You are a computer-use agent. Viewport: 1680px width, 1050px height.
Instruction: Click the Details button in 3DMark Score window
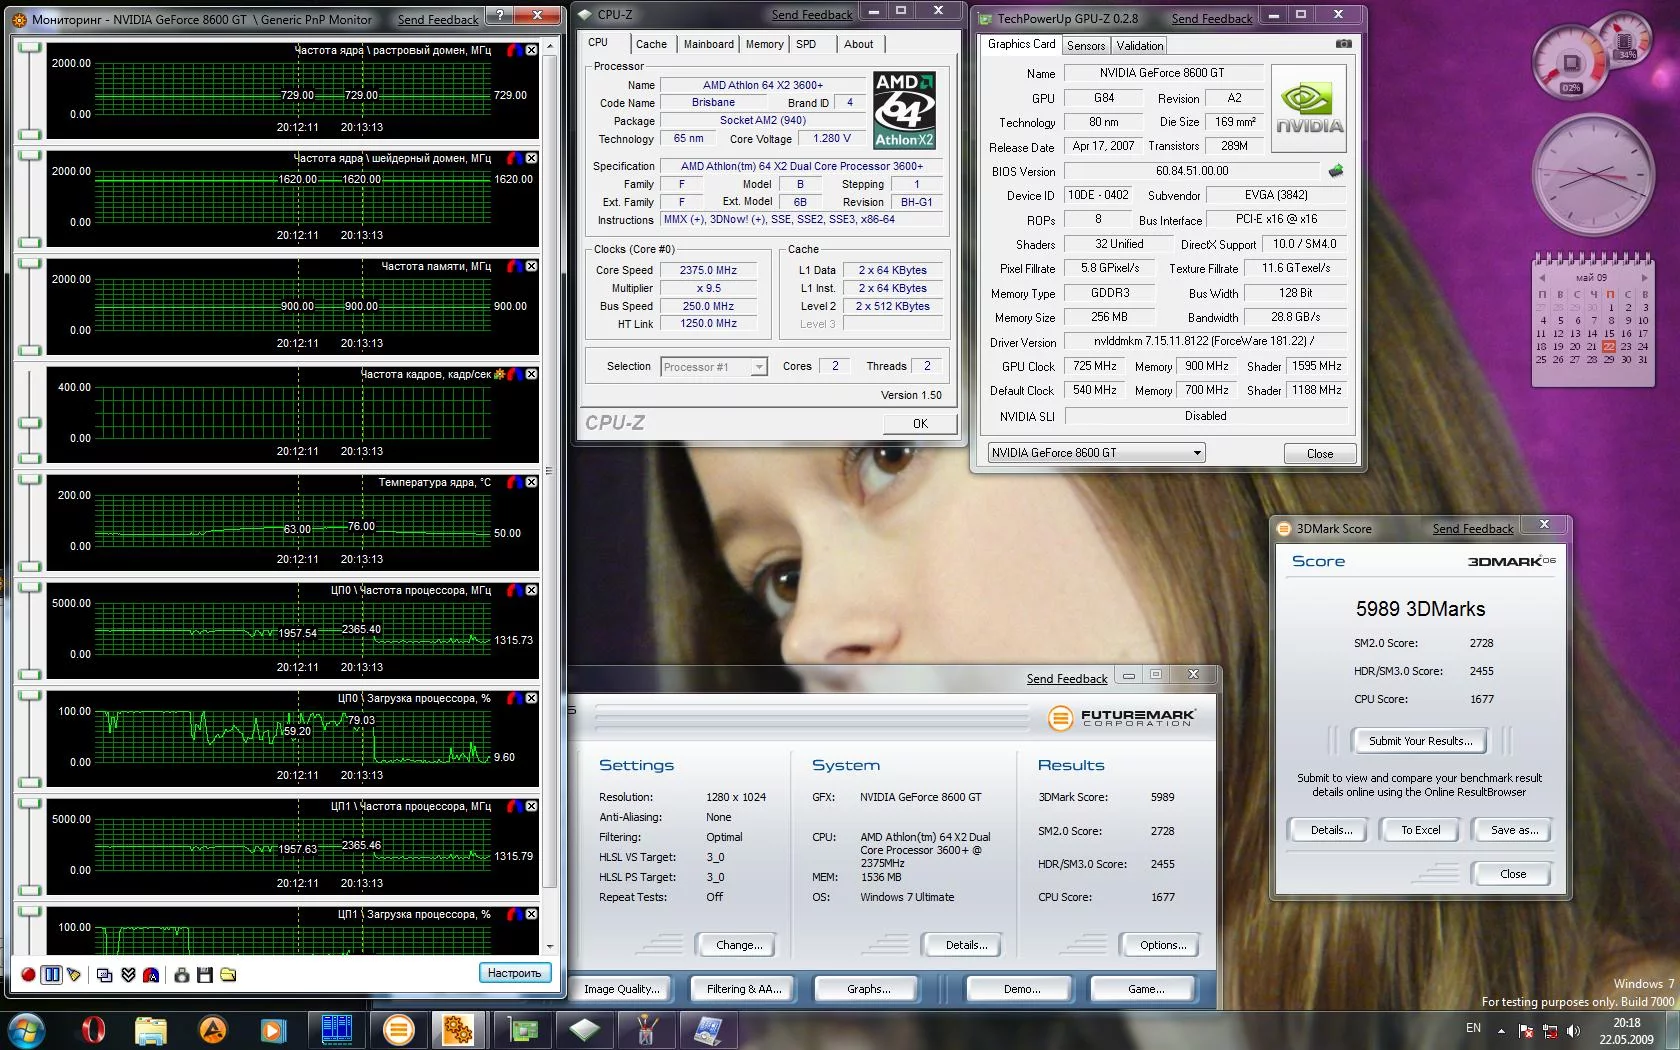[x=1331, y=830]
